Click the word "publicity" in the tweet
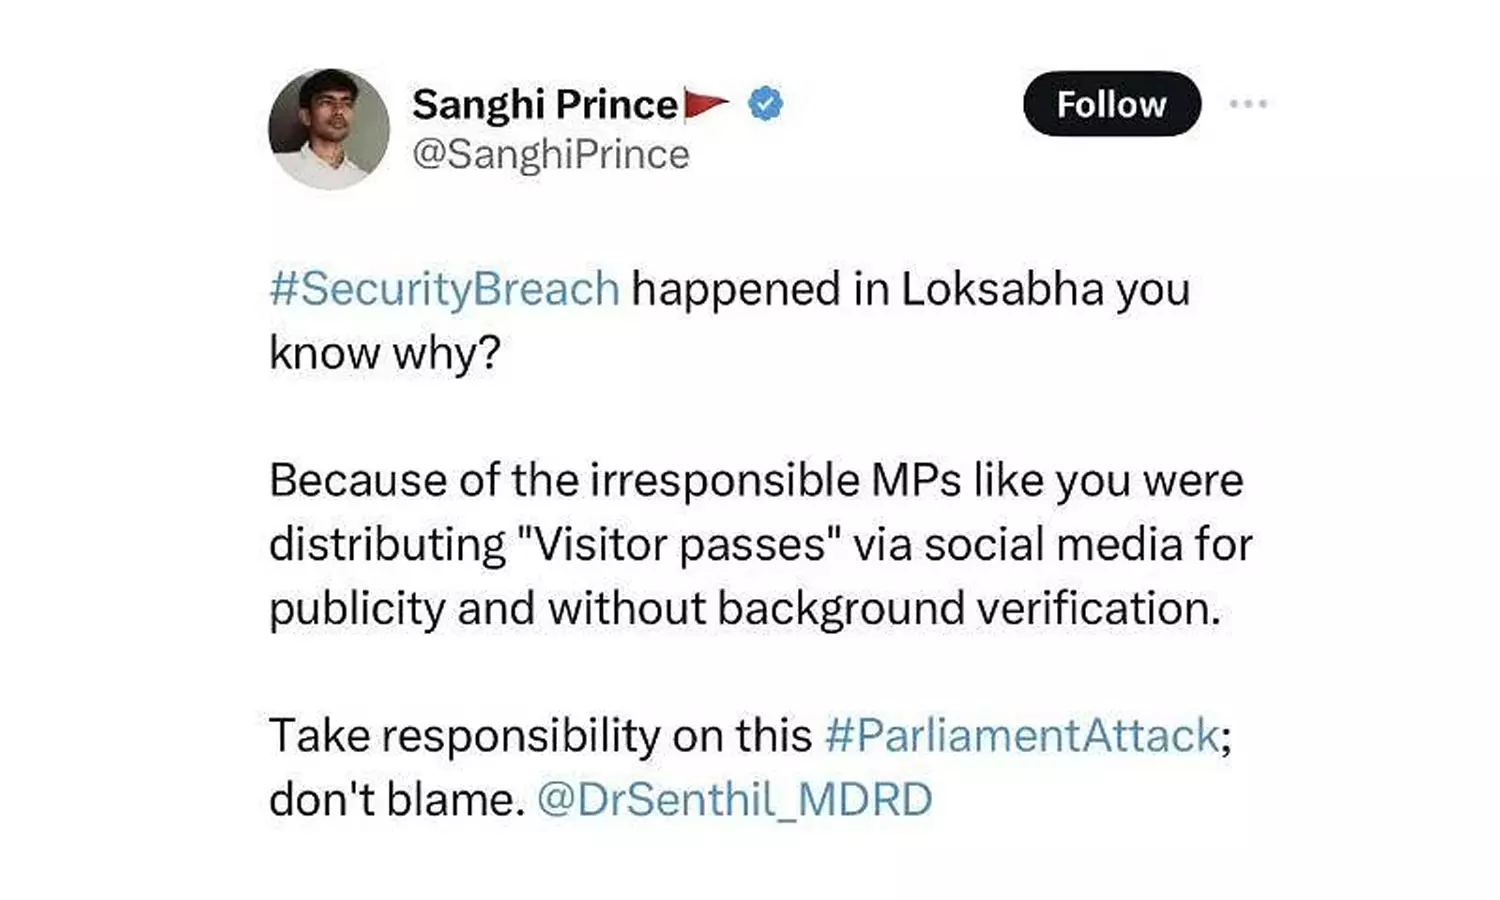Viewport: 1500px width, 900px height. pyautogui.click(x=357, y=609)
